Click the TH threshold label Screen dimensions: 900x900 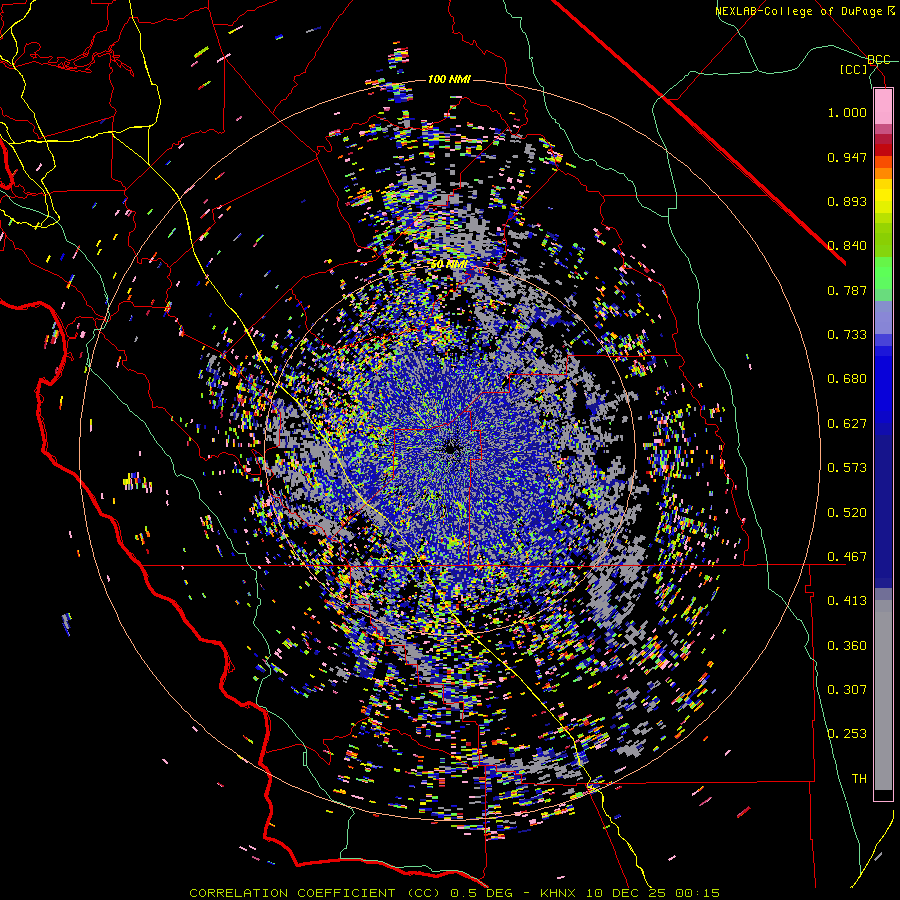pyautogui.click(x=859, y=779)
